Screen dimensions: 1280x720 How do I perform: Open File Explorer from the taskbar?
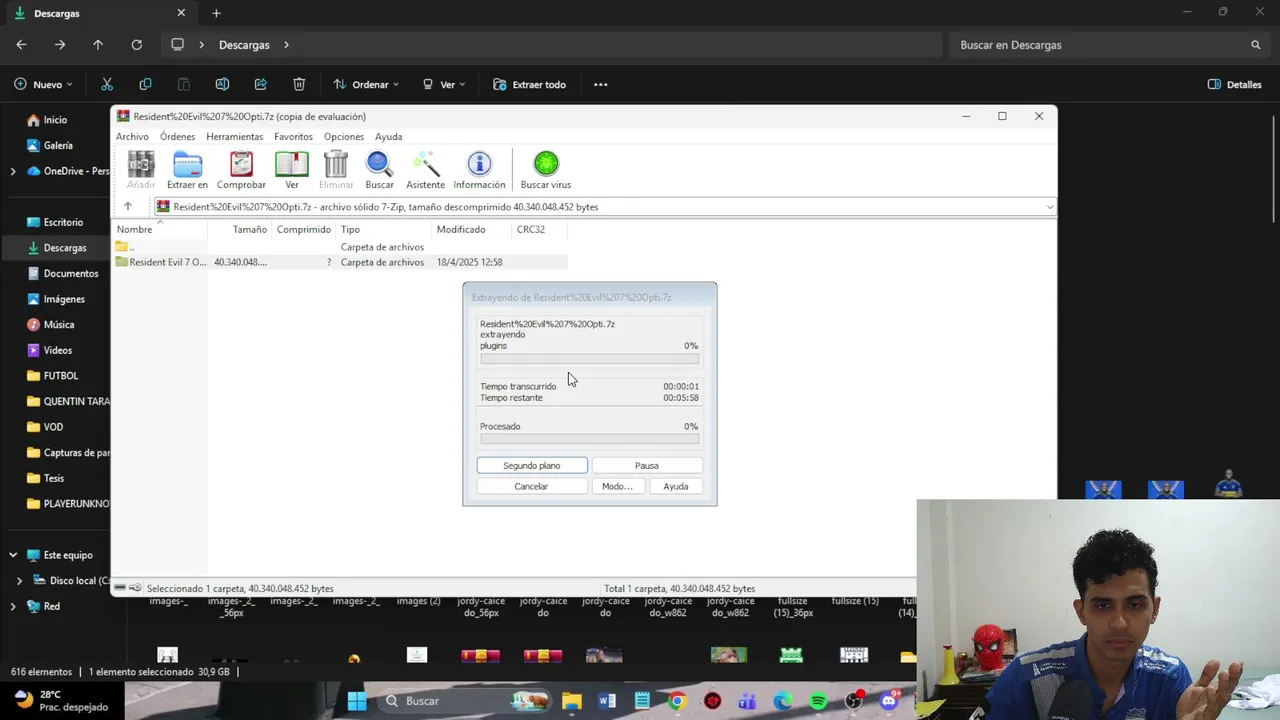click(571, 701)
